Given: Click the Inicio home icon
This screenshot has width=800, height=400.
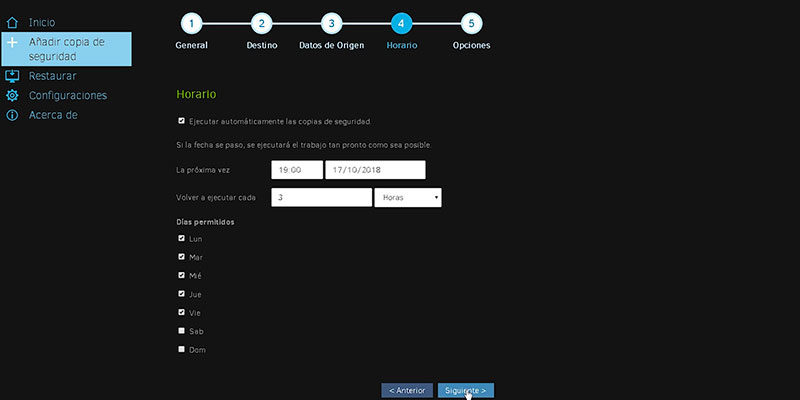Looking at the screenshot, I should 12,22.
